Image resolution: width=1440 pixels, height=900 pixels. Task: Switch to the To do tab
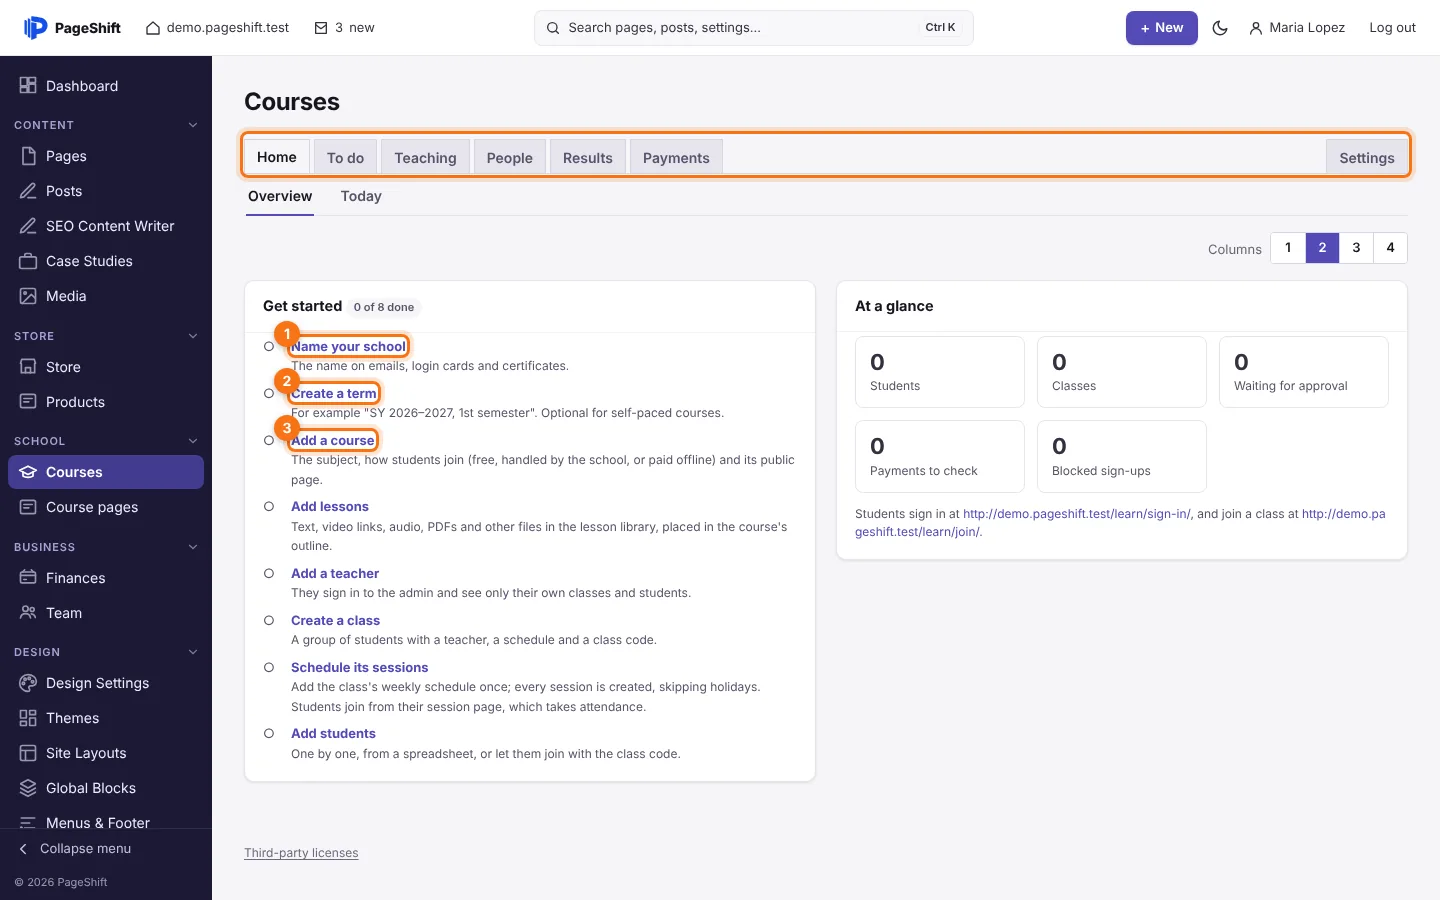pos(345,157)
